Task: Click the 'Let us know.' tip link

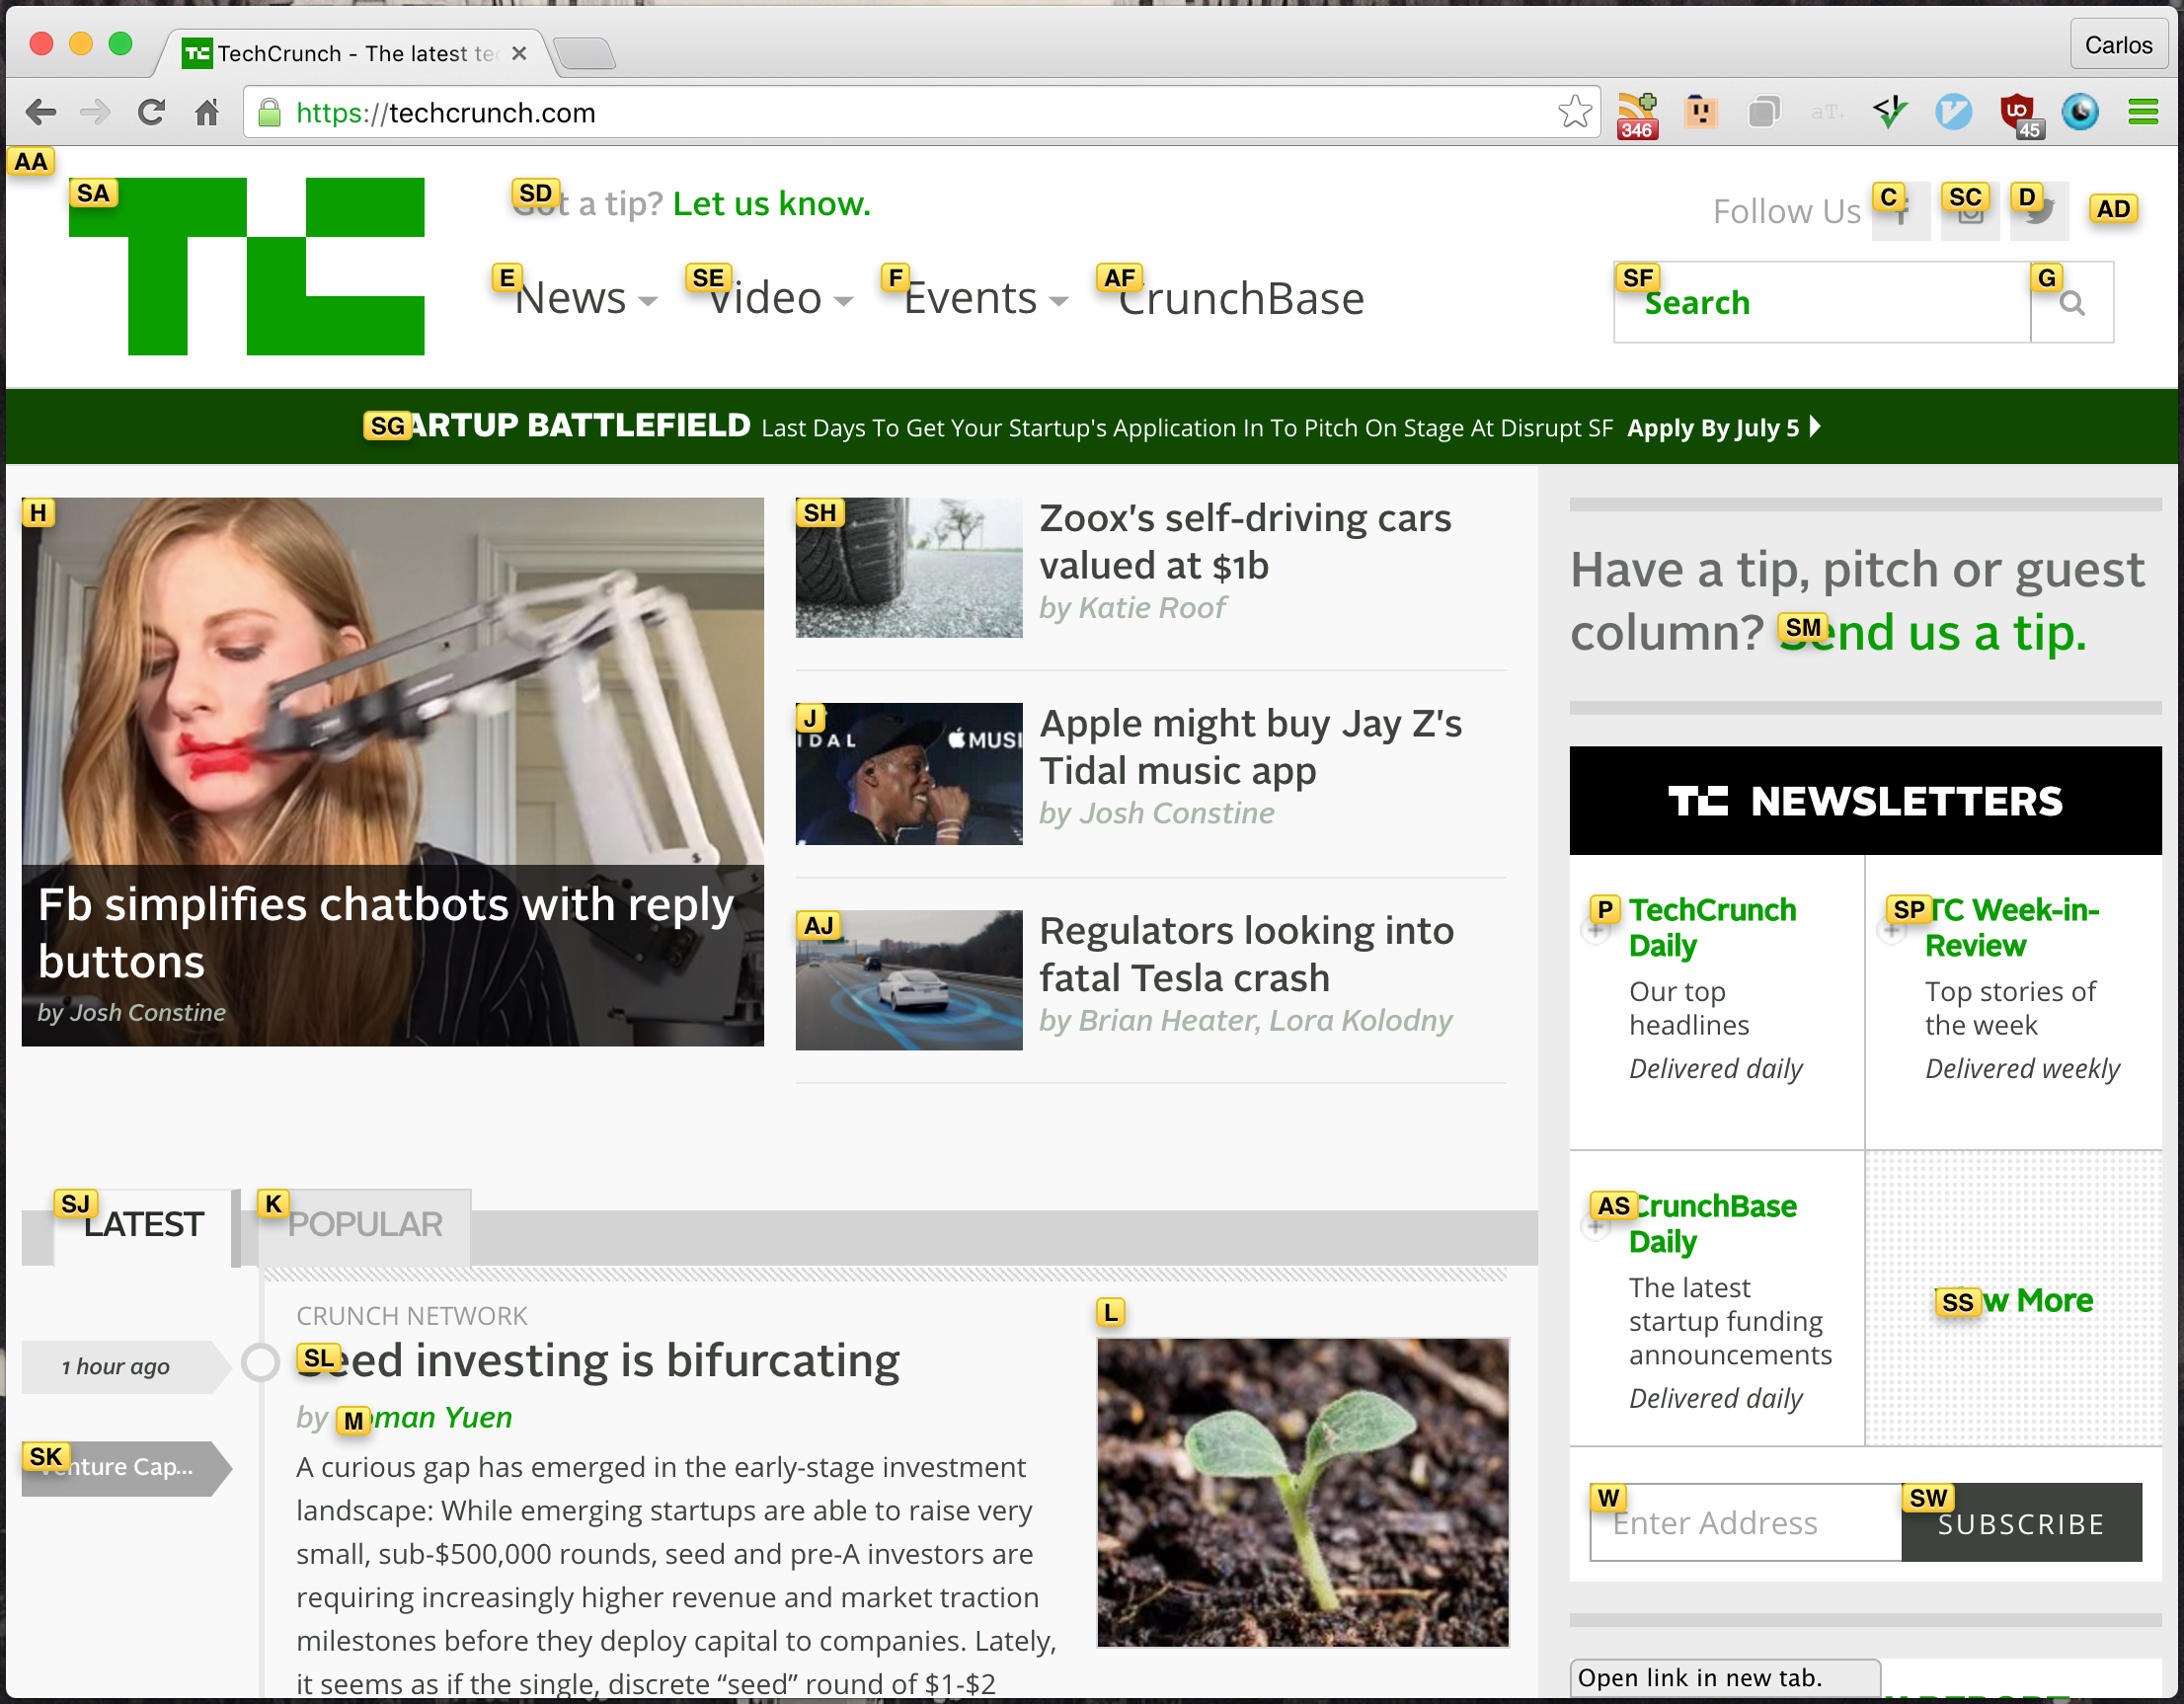Action: [x=772, y=204]
